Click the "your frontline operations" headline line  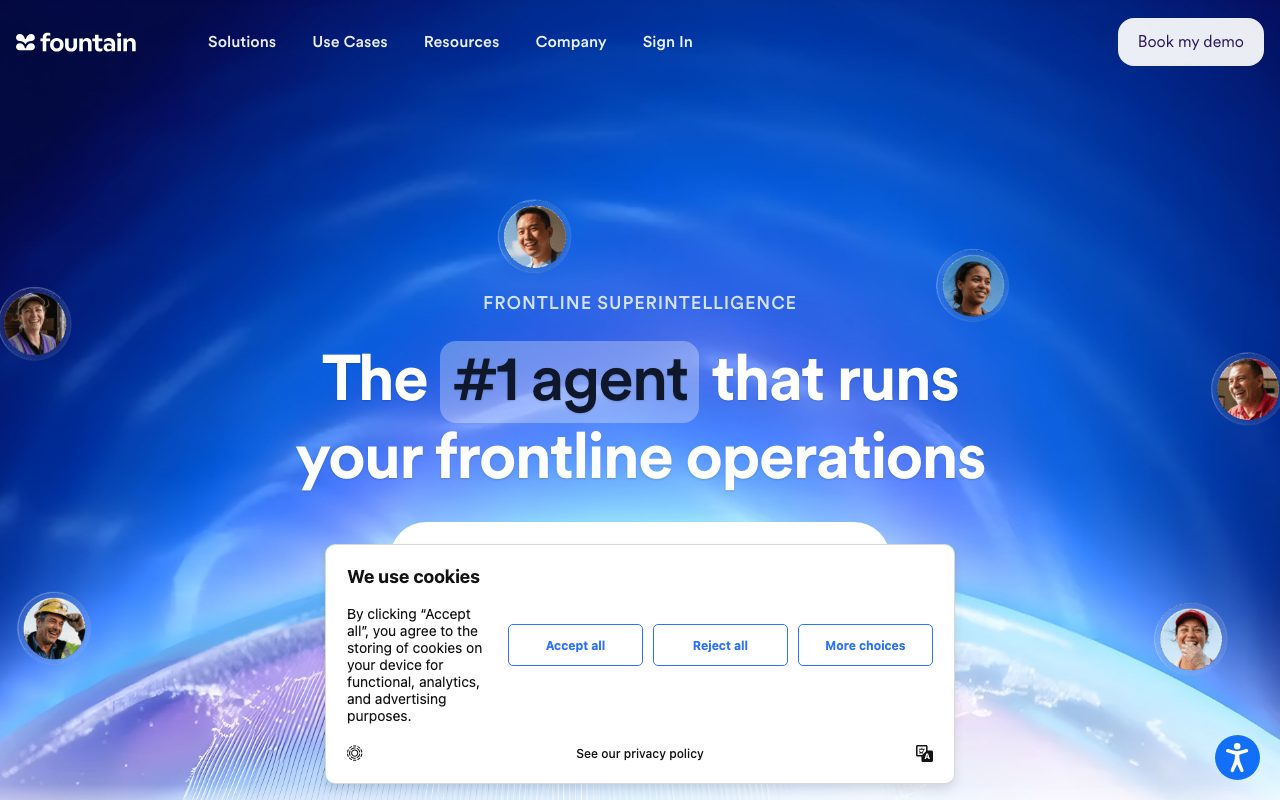coord(641,458)
